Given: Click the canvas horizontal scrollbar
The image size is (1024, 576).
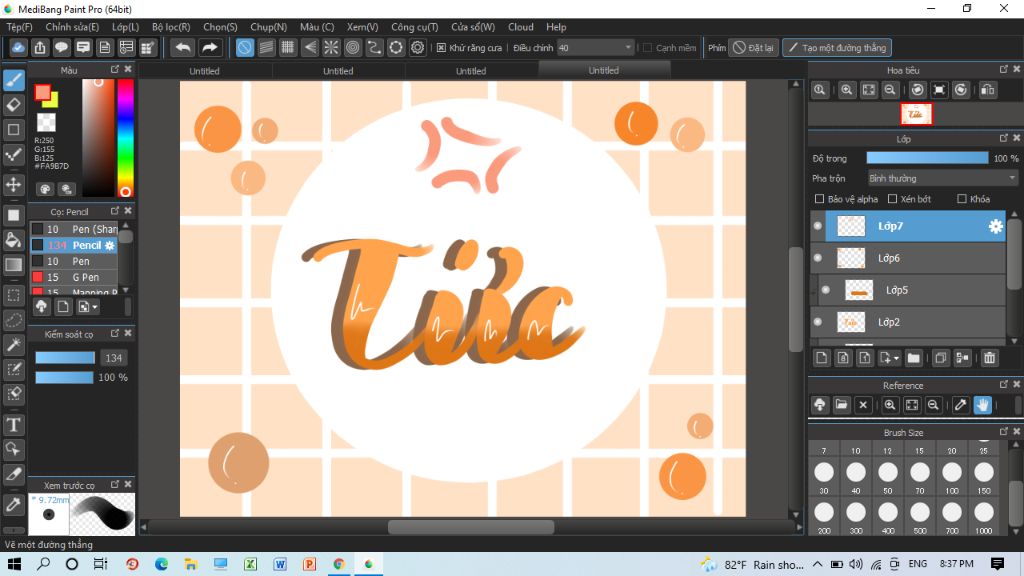Looking at the screenshot, I should click(471, 527).
